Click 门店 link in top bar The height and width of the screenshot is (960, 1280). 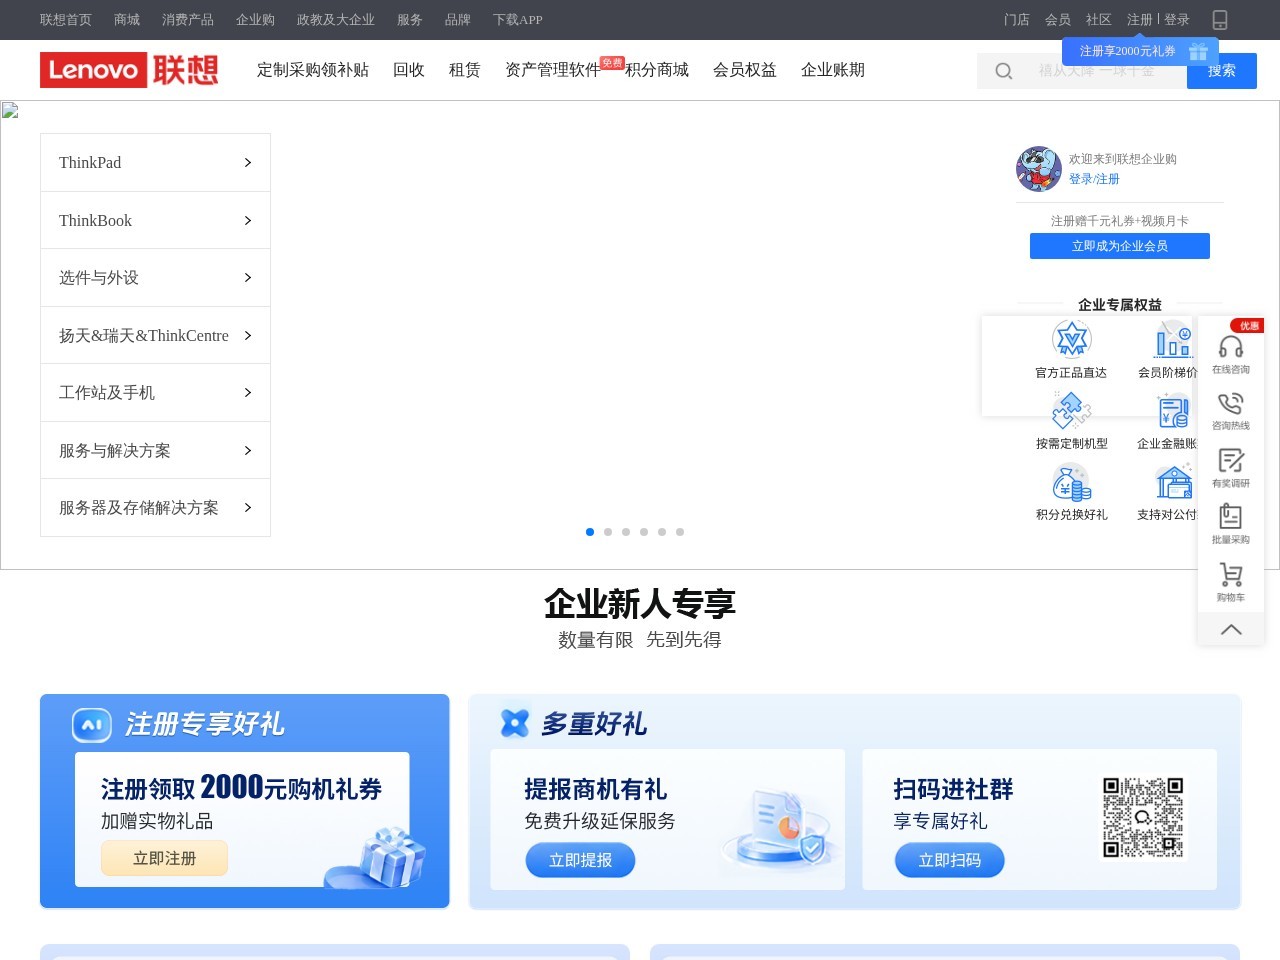point(1017,20)
